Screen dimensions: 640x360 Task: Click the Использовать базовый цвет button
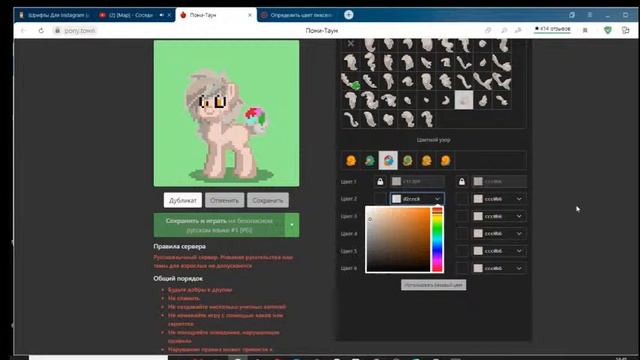(x=433, y=285)
